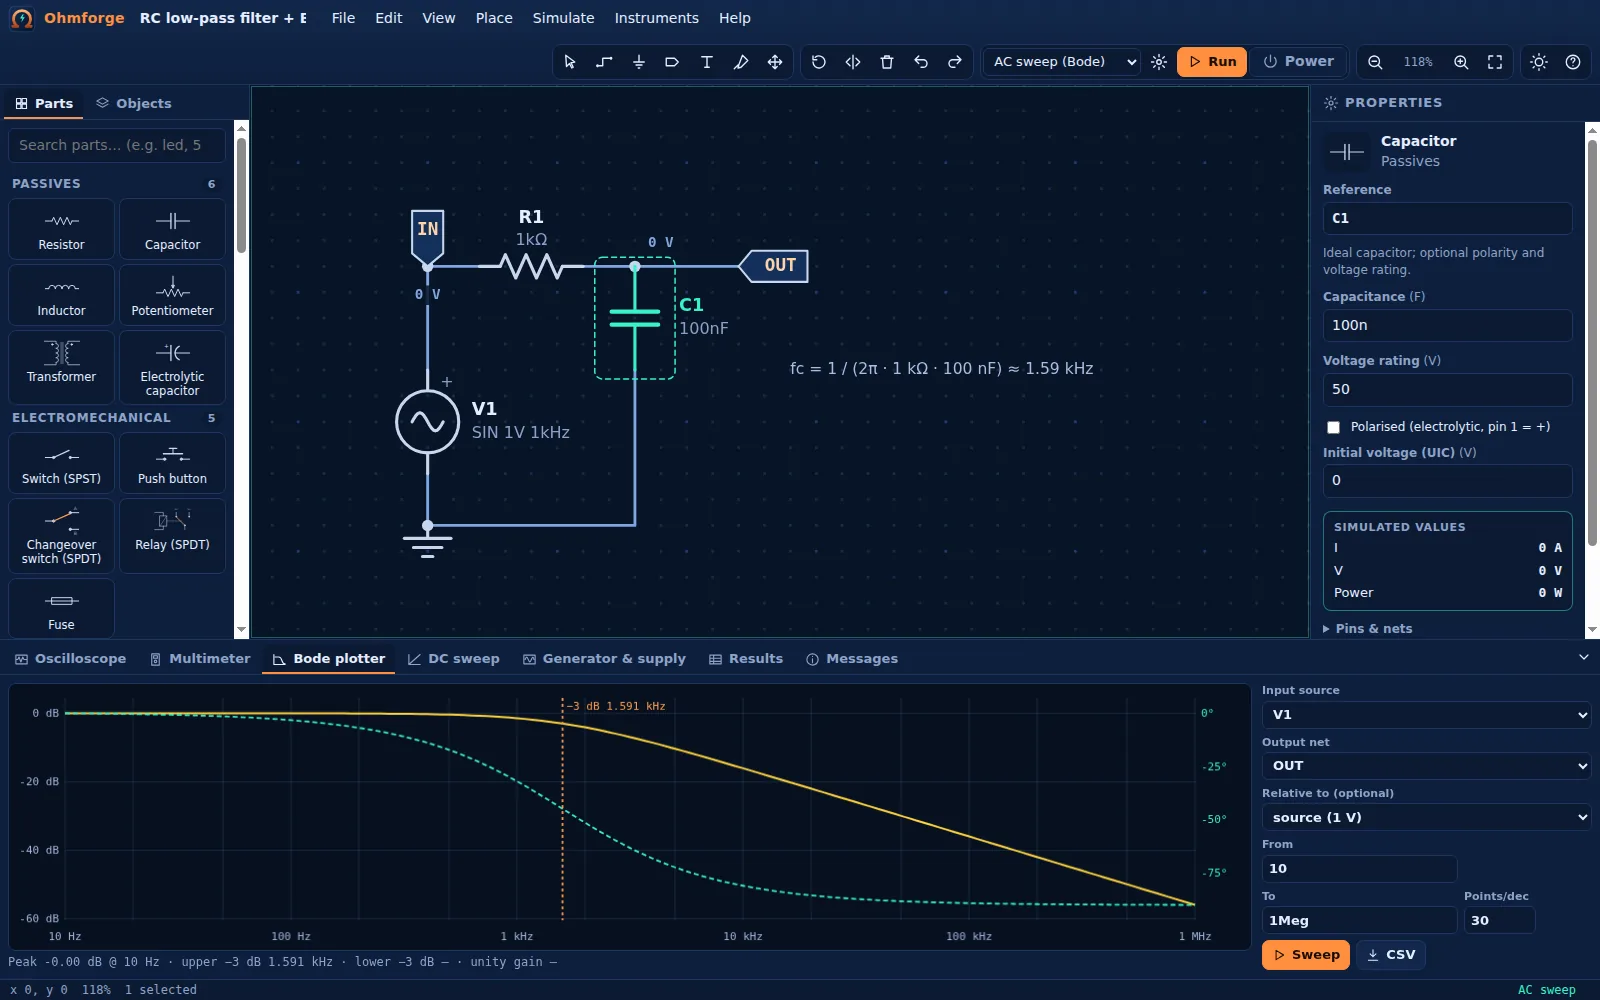The height and width of the screenshot is (1000, 1600).
Task: Switch to the Oscilloscope tab
Action: [x=70, y=659]
